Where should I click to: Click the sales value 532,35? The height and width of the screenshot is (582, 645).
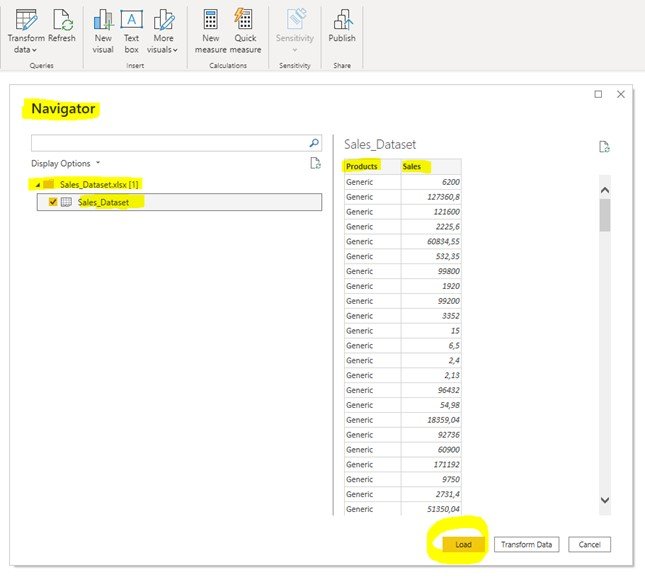pos(448,256)
